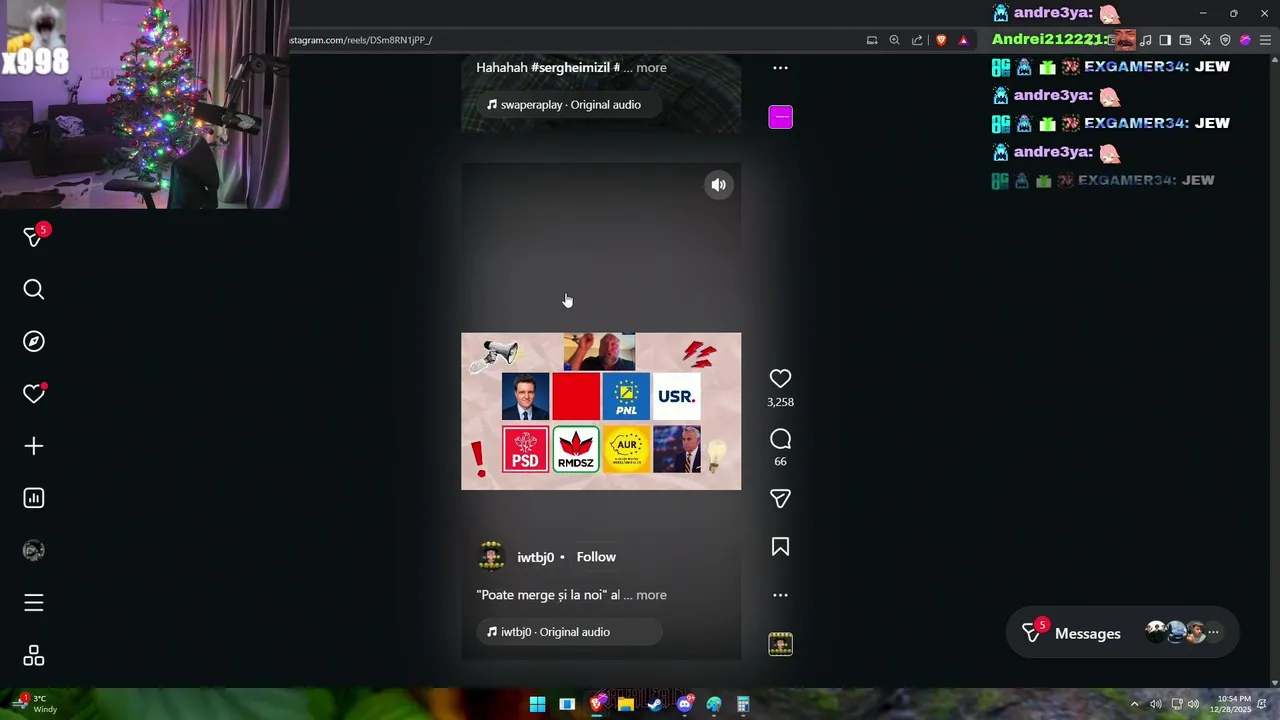
Task: Expand sergheimizil caption with more
Action: [651, 68]
